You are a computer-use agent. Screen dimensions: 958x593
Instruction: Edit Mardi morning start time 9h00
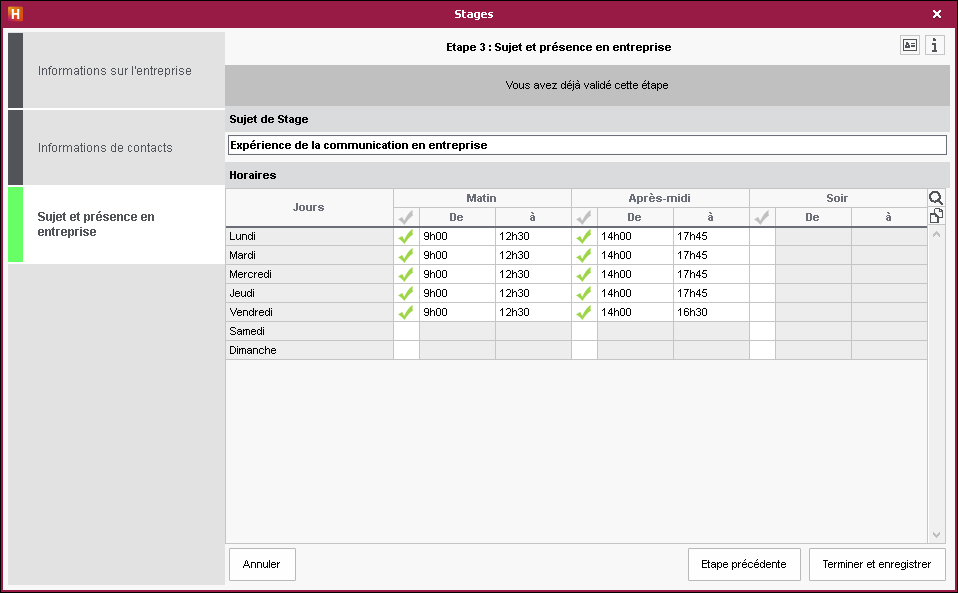(457, 255)
